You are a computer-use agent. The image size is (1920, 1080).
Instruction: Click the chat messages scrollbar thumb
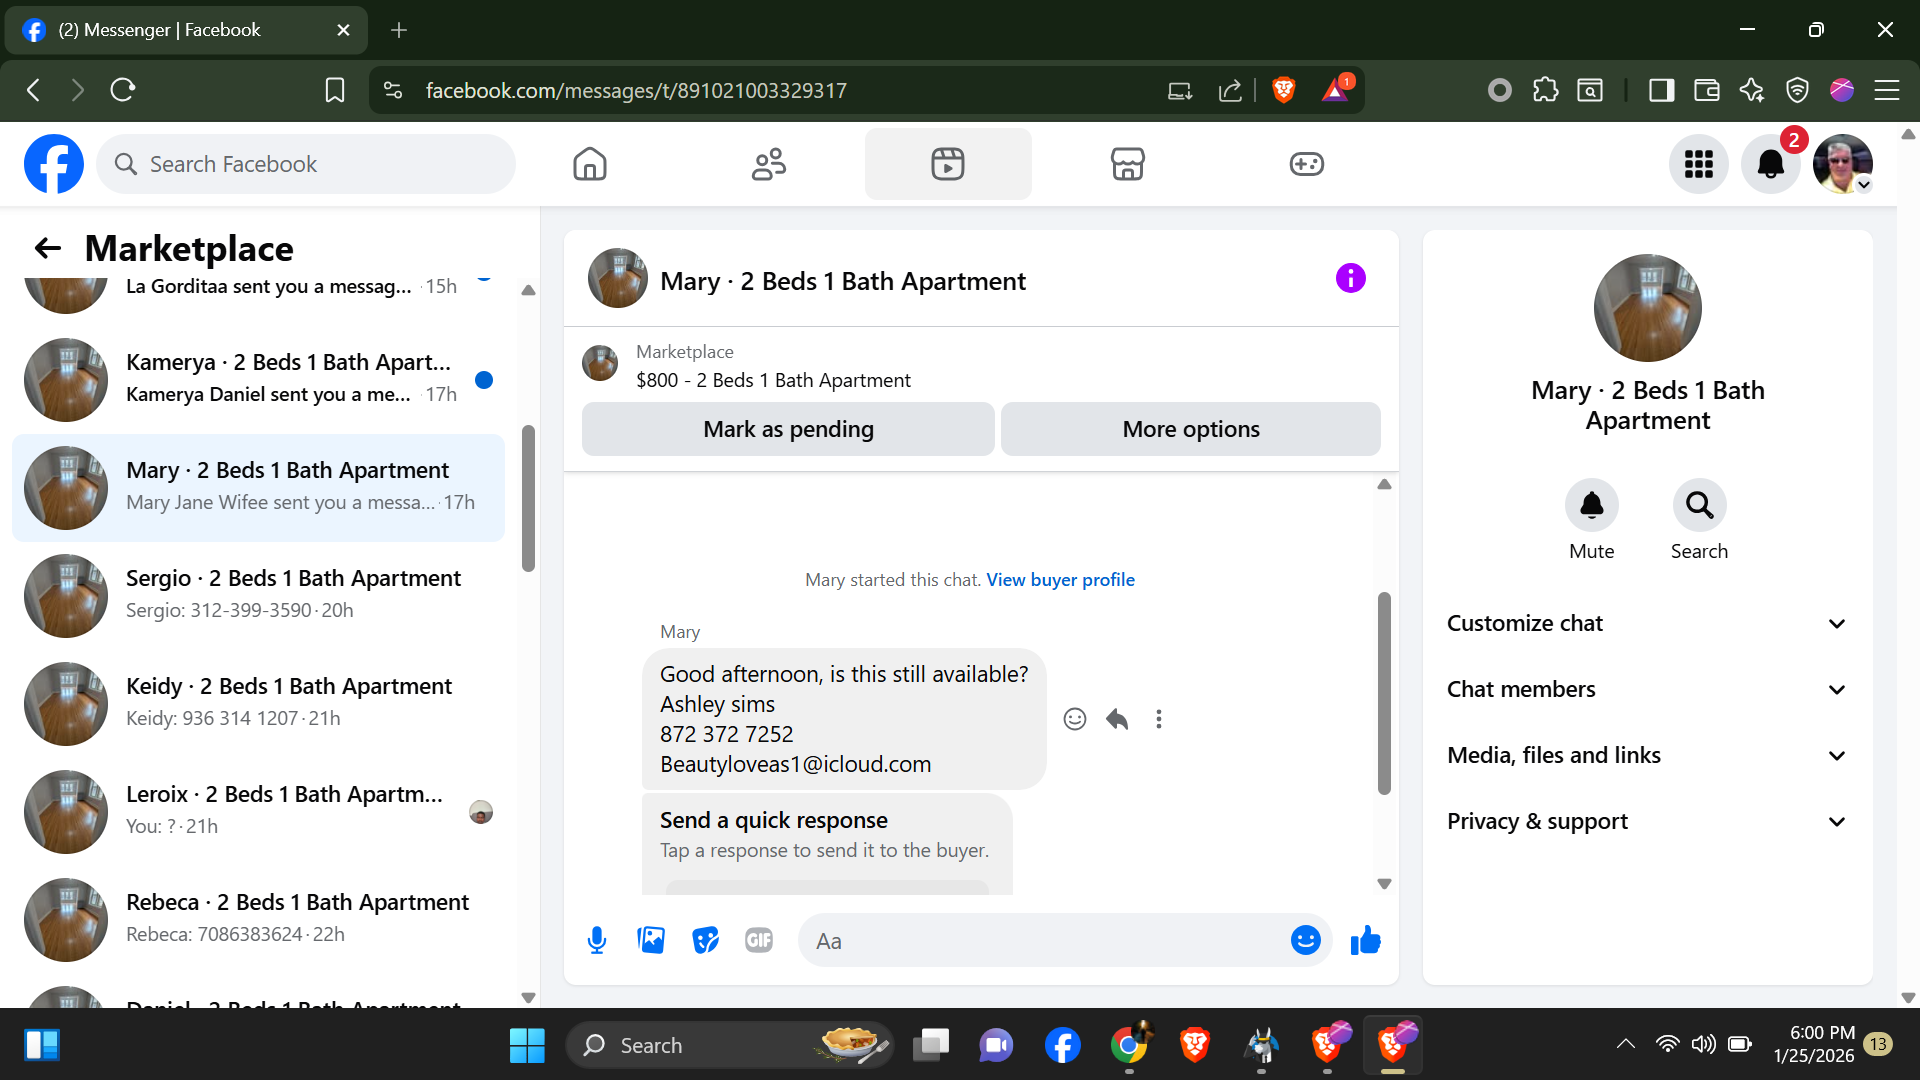1384,694
